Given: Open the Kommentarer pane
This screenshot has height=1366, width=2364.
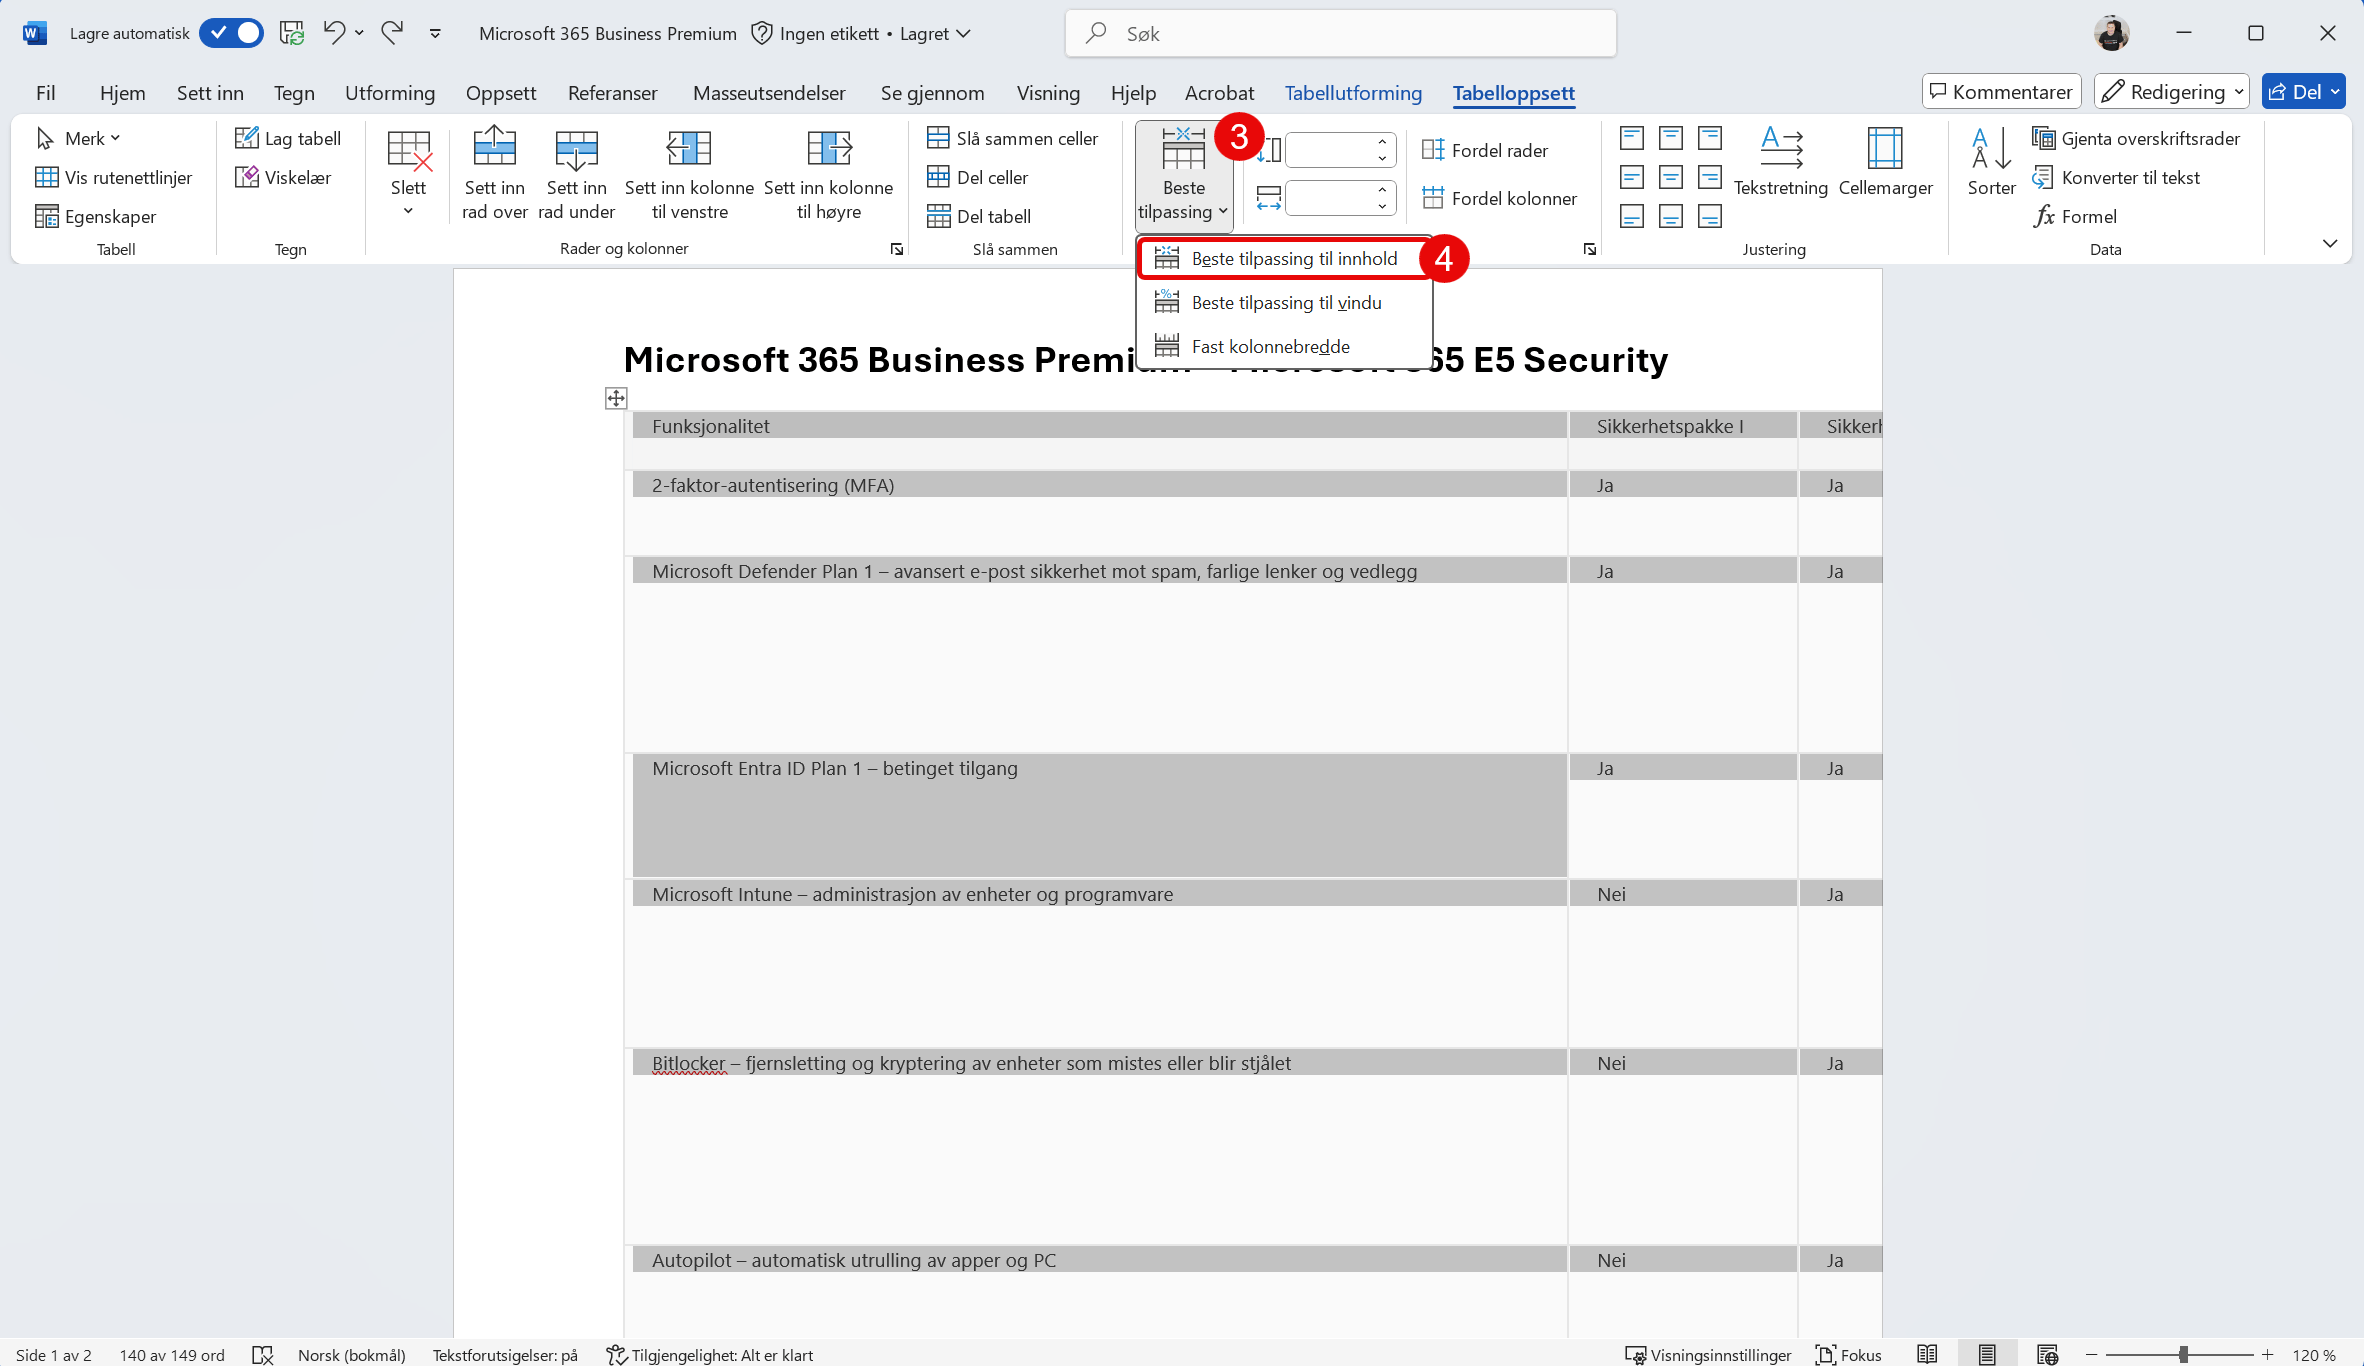Looking at the screenshot, I should point(2001,92).
